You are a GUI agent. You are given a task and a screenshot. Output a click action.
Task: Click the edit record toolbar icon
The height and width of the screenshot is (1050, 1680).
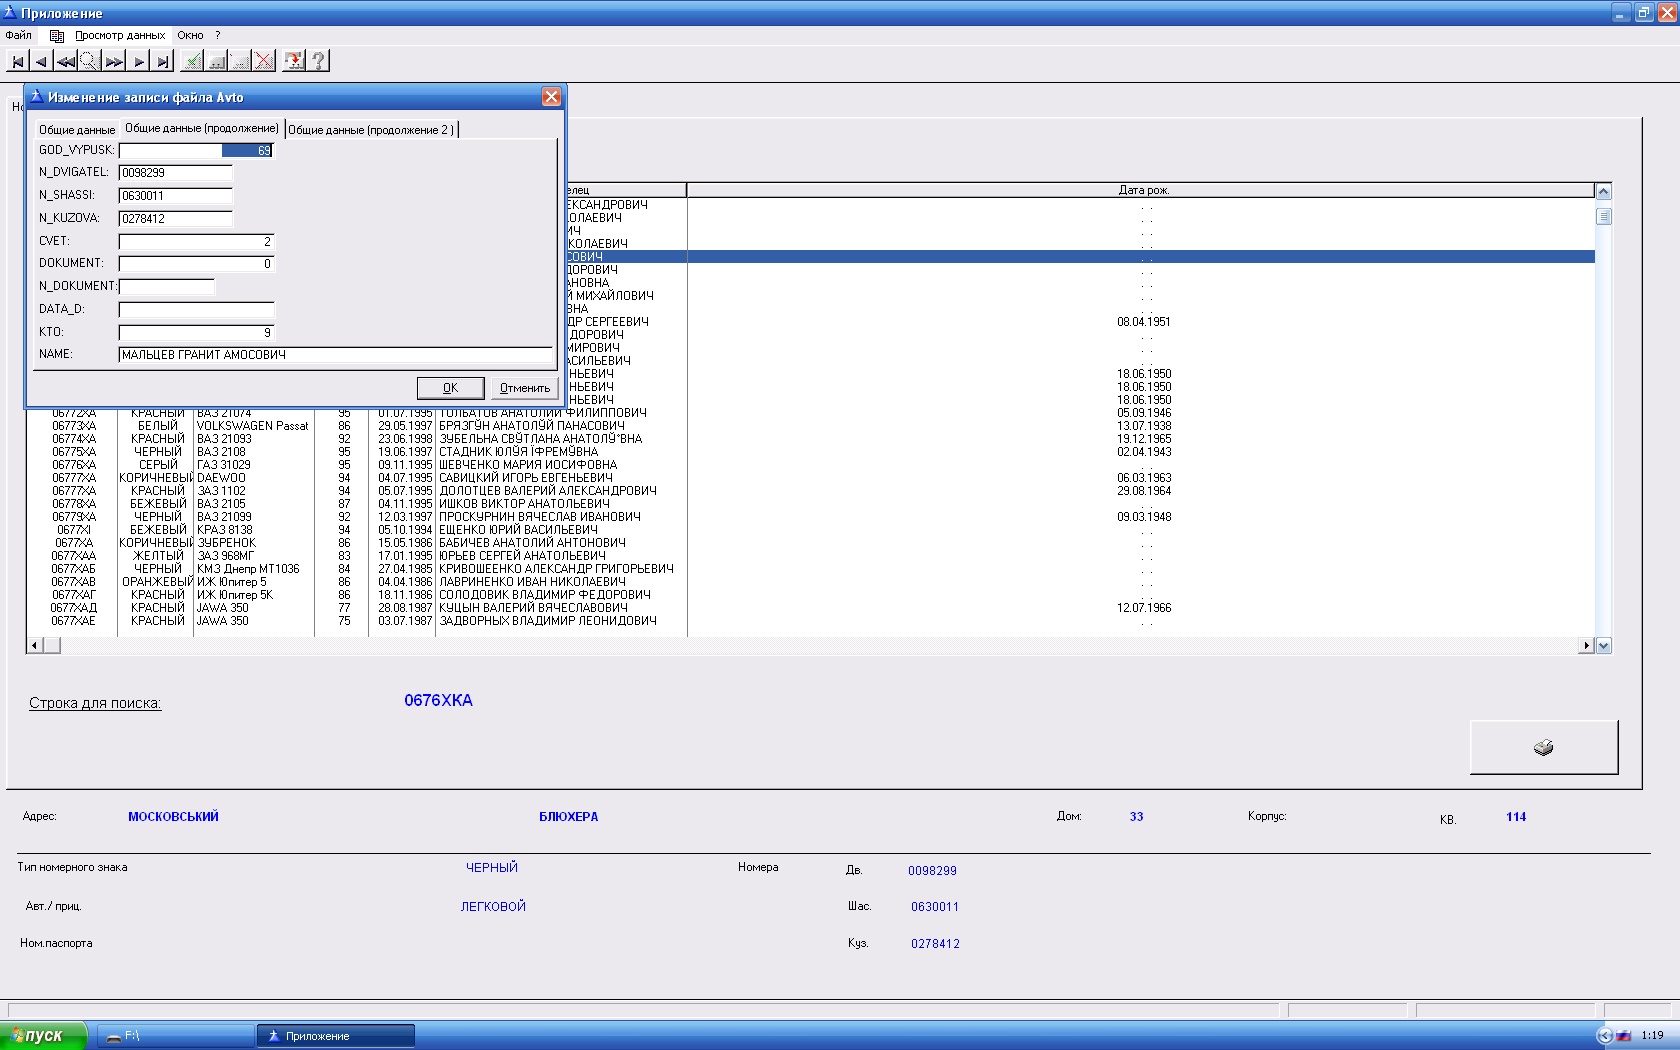(x=240, y=61)
